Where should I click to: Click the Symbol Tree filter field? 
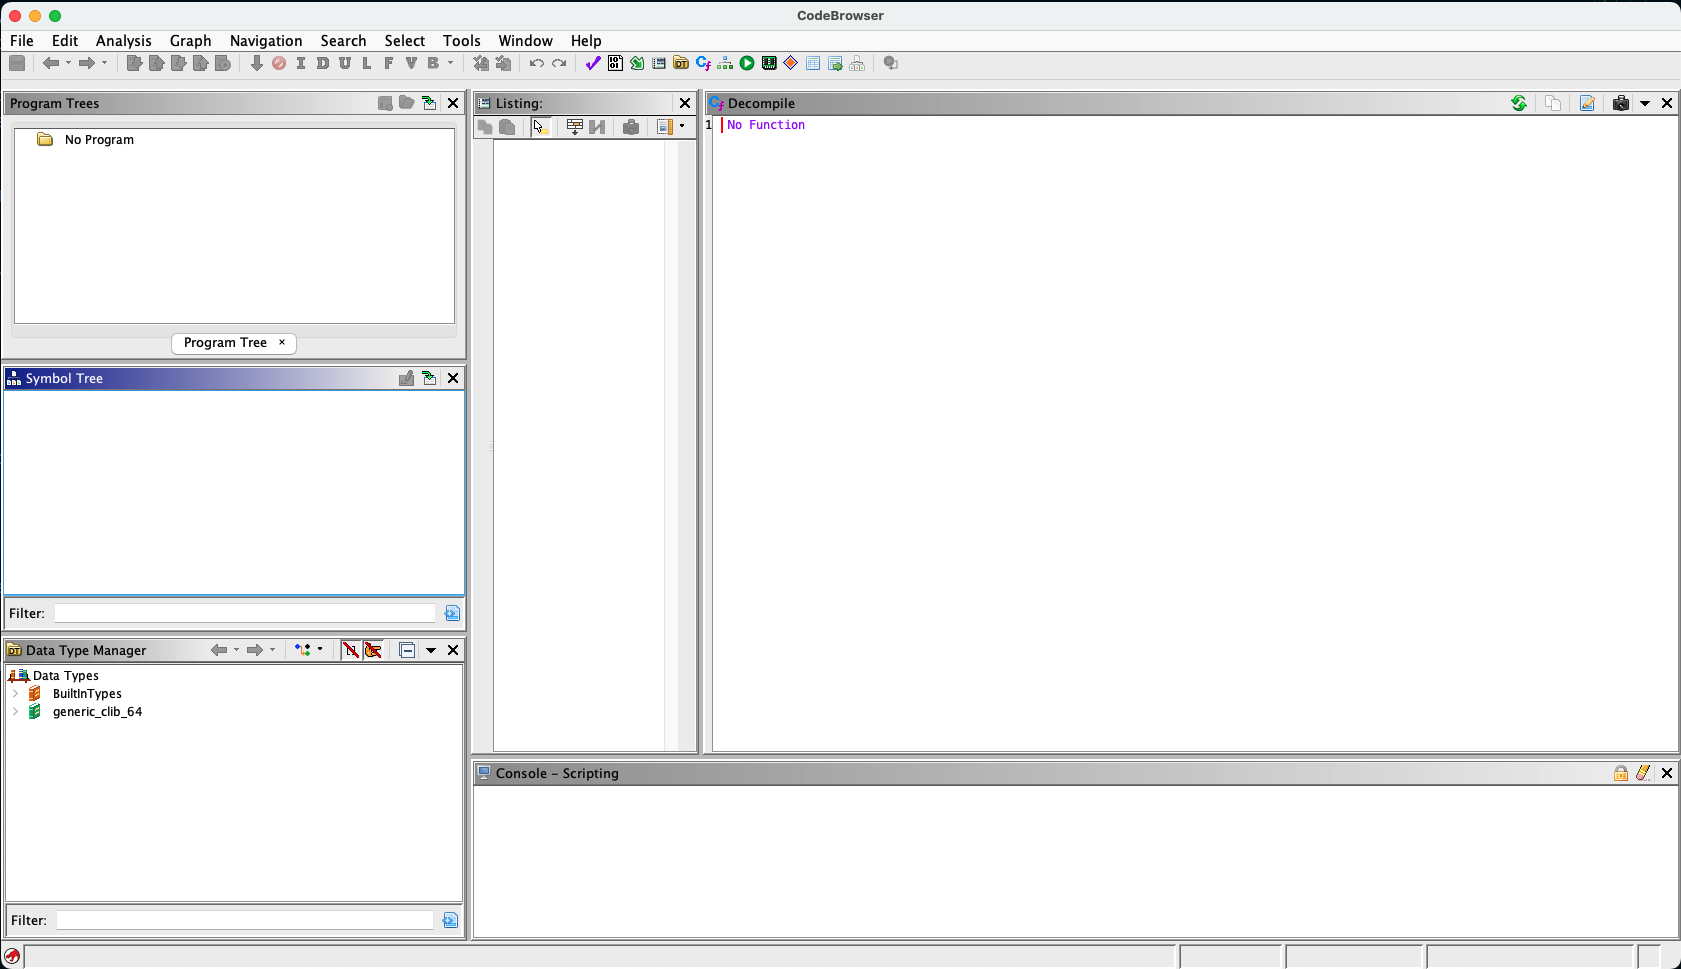[244, 613]
